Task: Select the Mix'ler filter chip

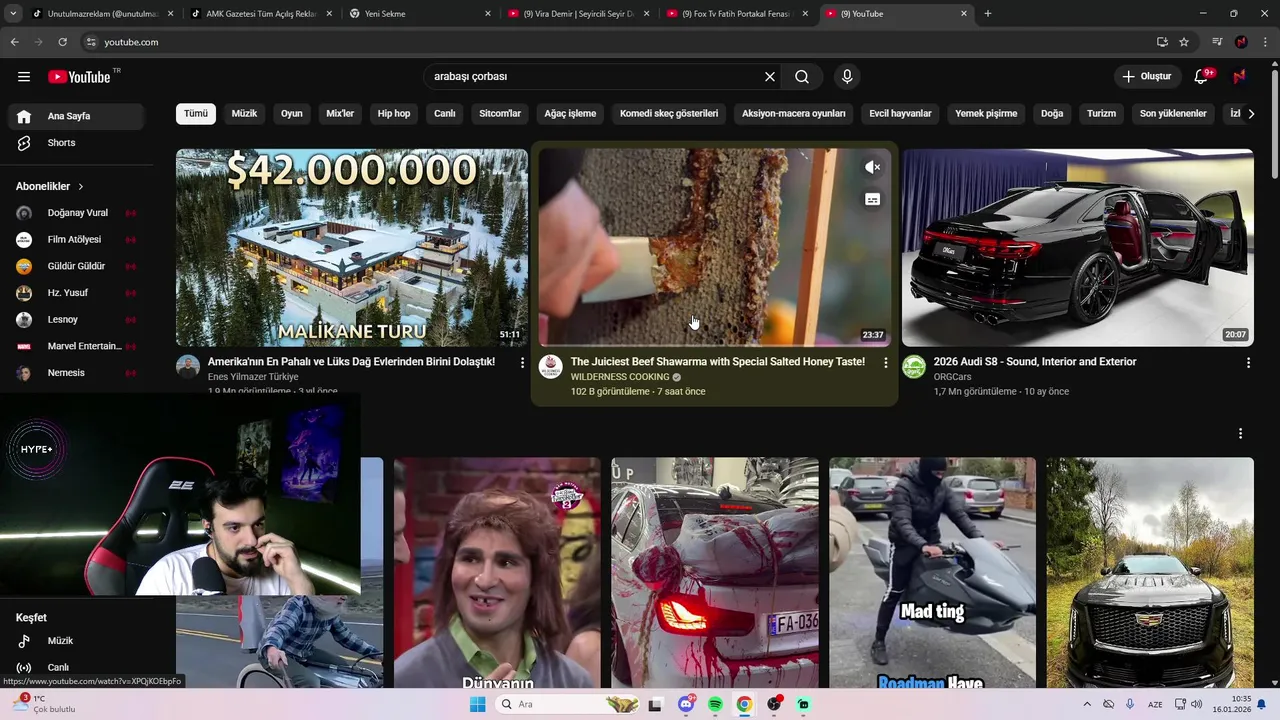Action: pyautogui.click(x=340, y=114)
